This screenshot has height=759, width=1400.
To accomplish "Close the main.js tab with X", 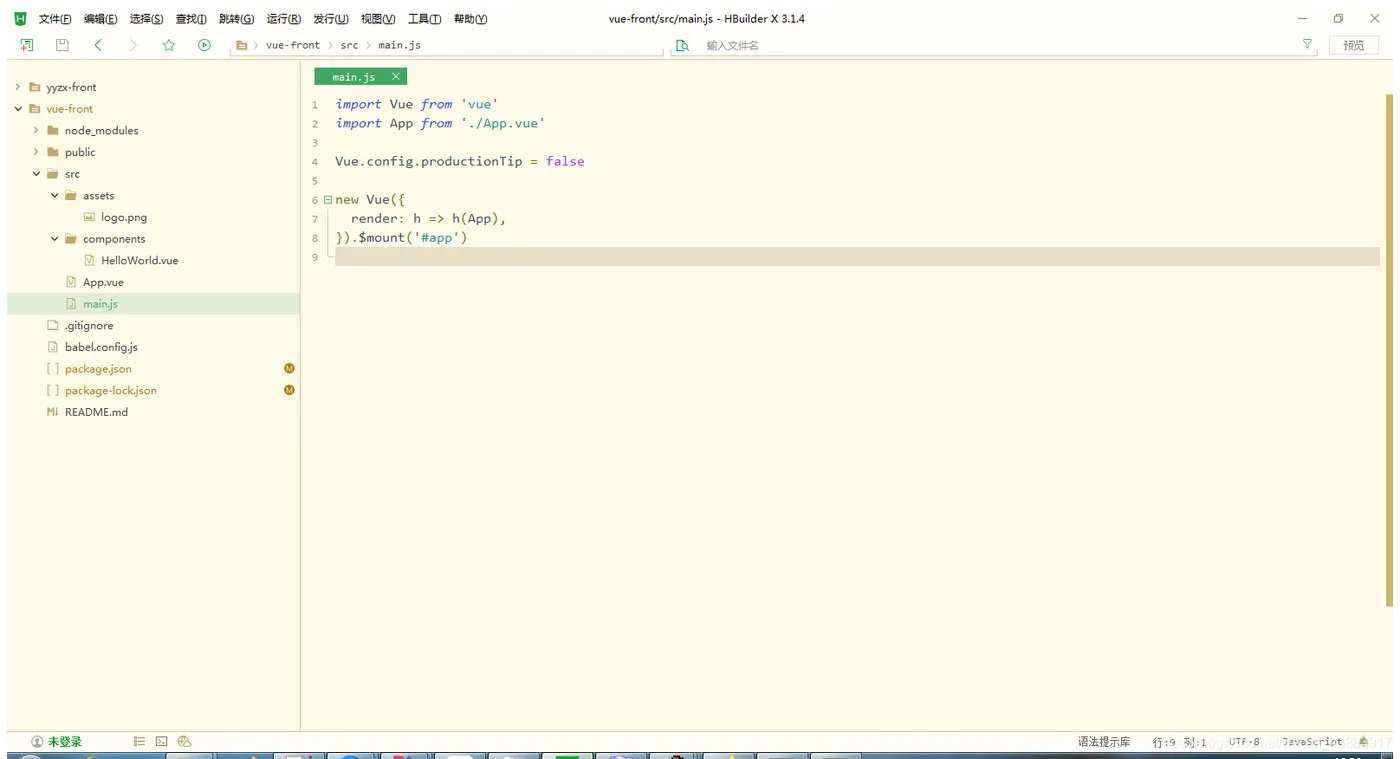I will [x=396, y=77].
